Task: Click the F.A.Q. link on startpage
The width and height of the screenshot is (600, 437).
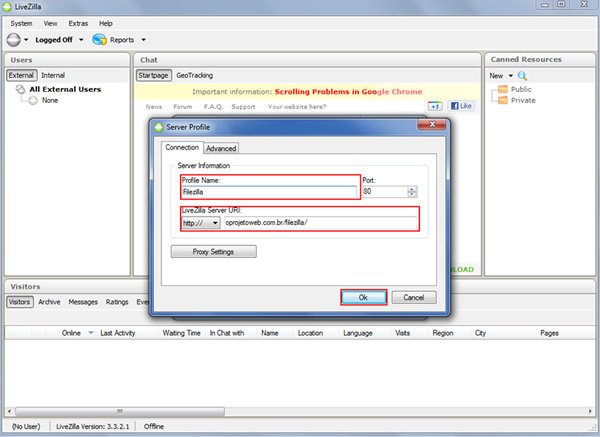Action: click(213, 107)
